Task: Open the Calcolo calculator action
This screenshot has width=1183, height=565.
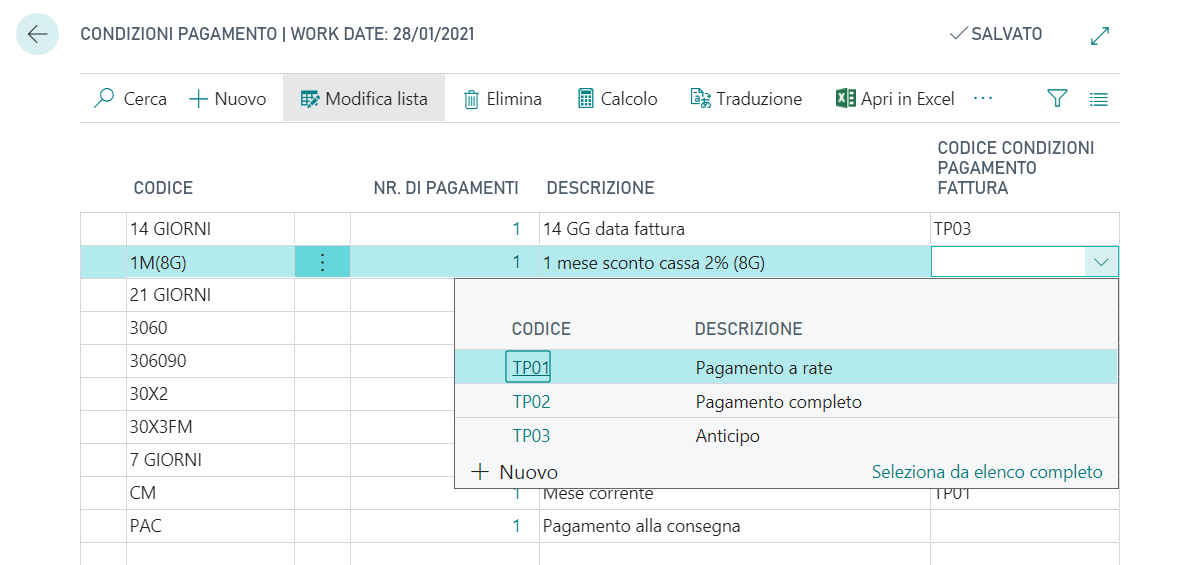Action: 586,98
